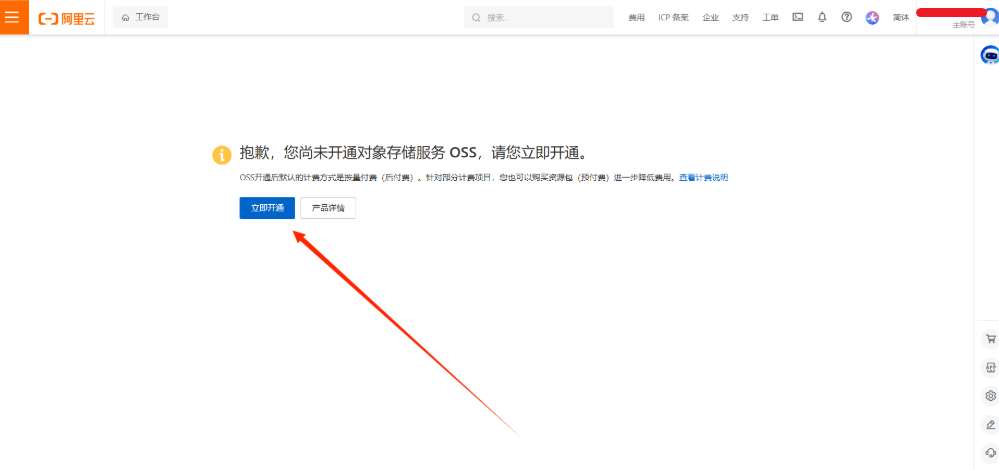Open the orange hamburger navigation menu
Screen dimensions: 999x470
pyautogui.click(x=13, y=17)
